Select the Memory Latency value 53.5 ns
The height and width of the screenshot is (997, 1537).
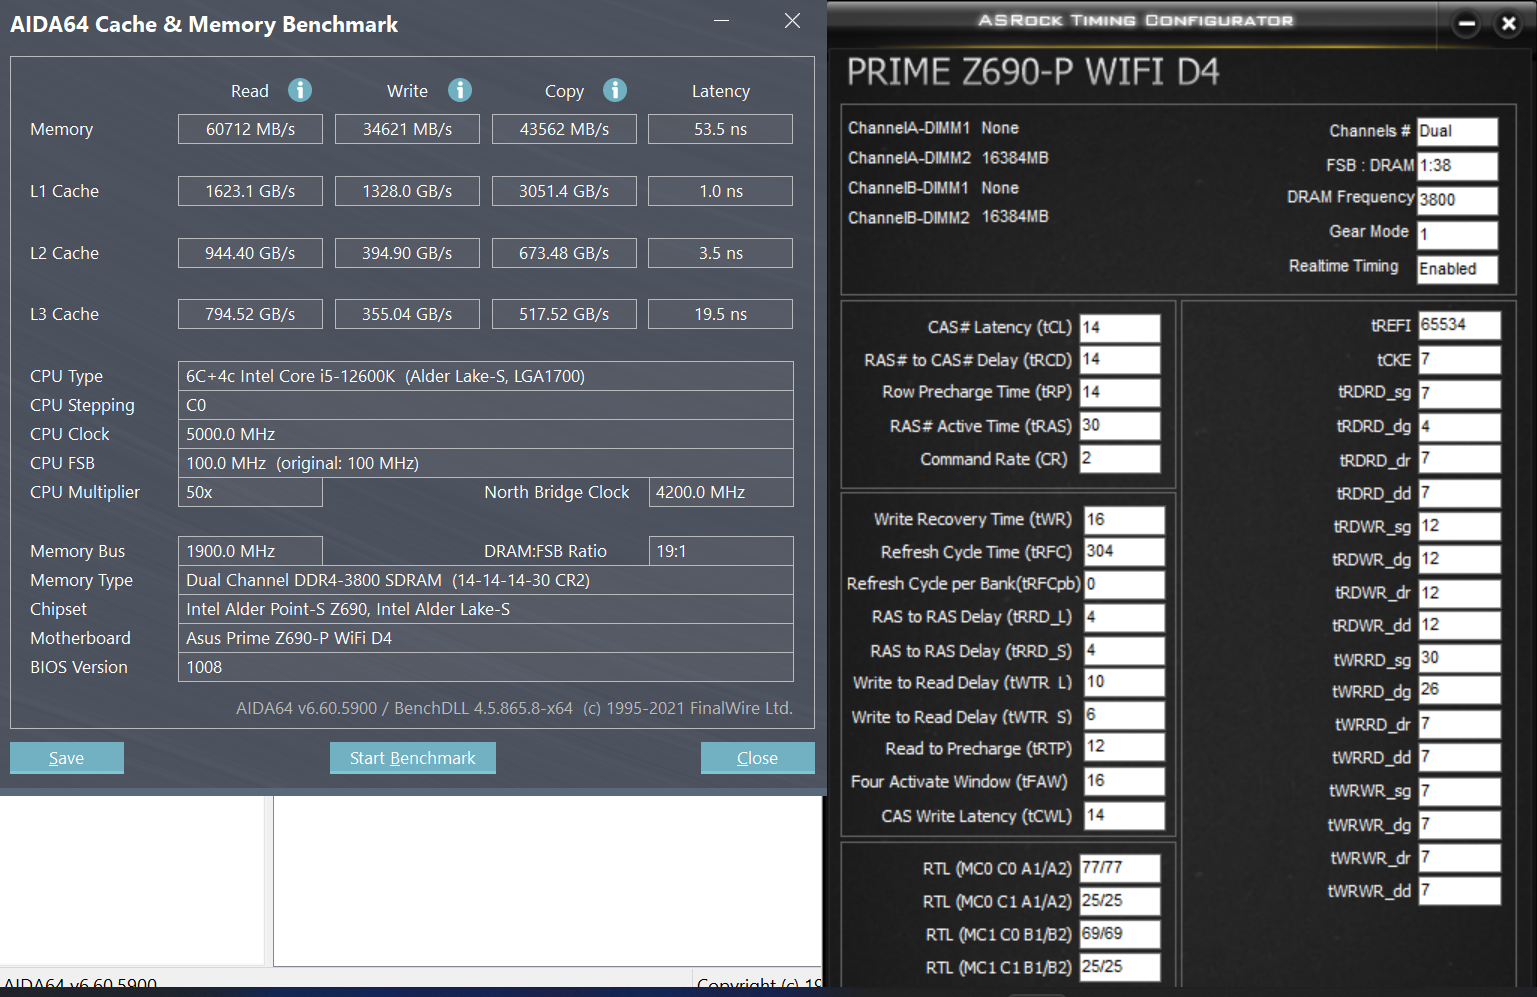720,129
